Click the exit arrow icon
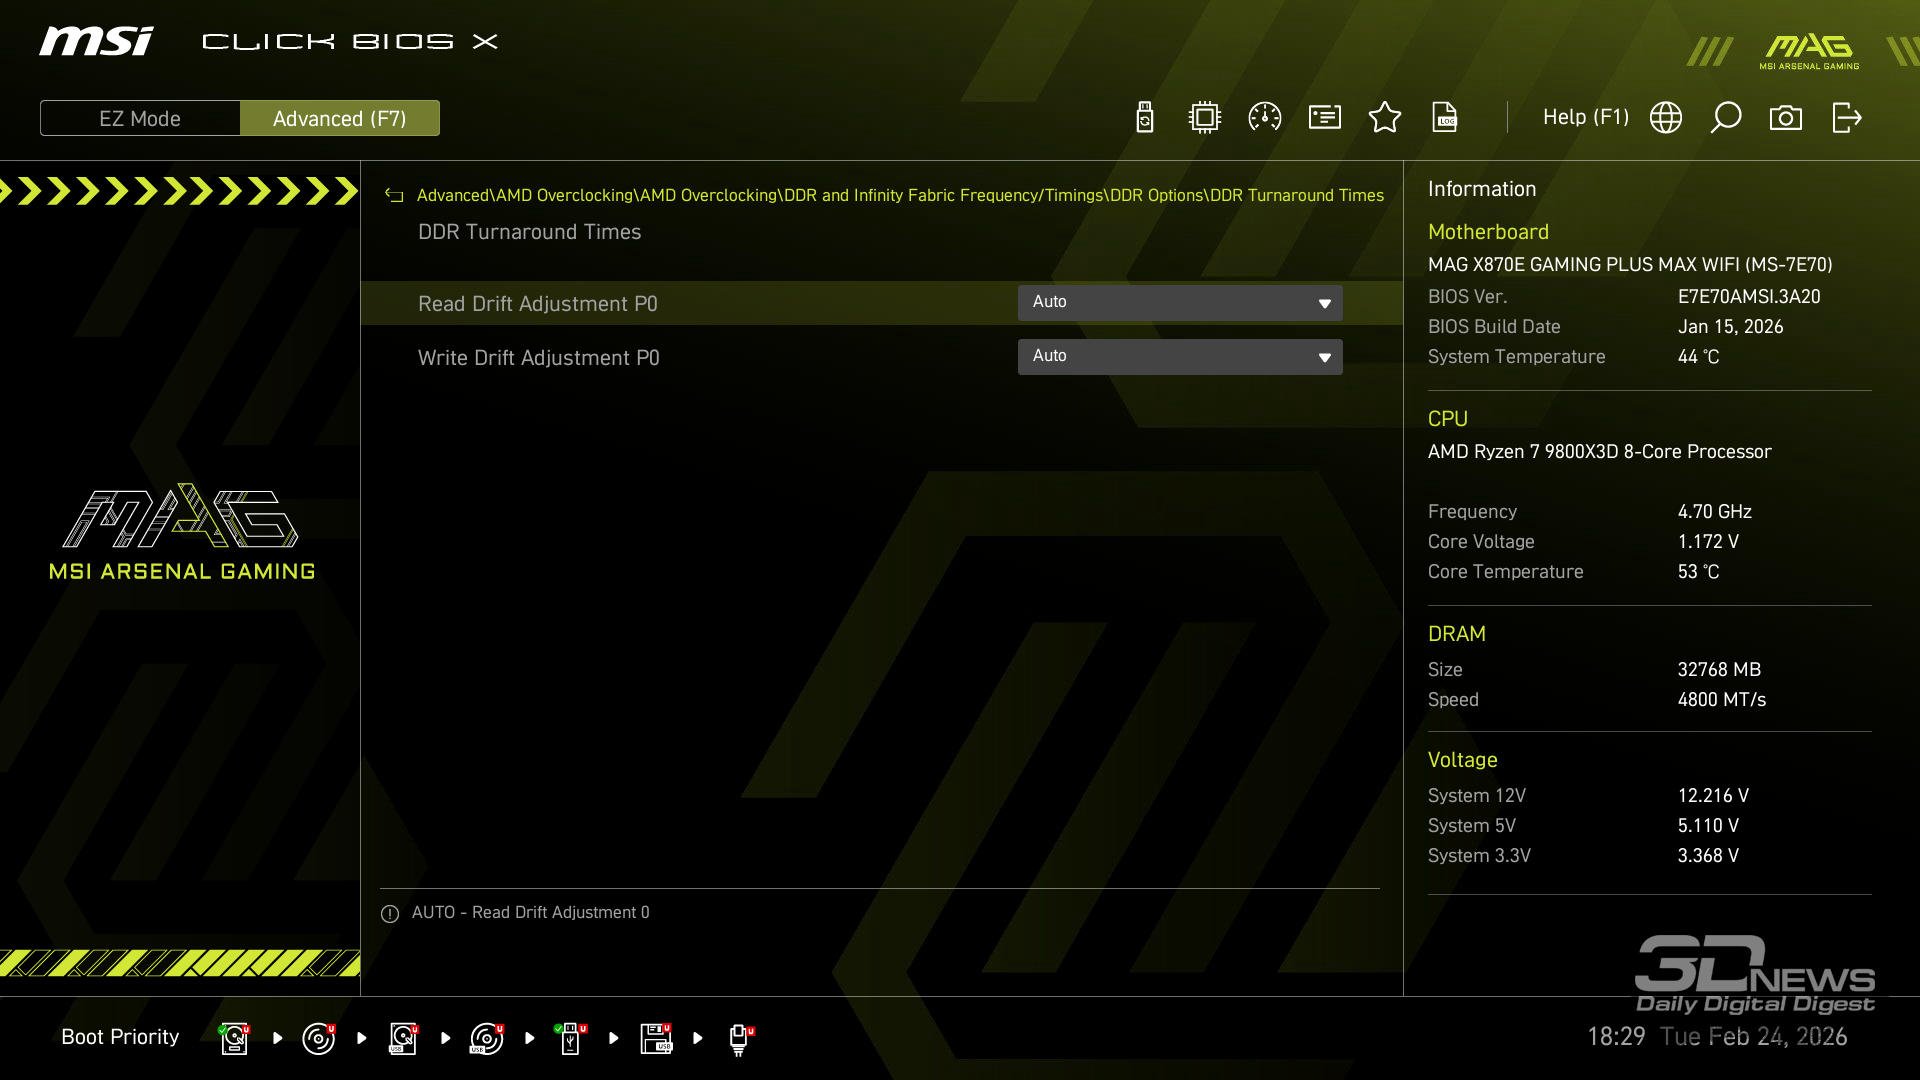Screen dimensions: 1920x1080 1846,118
